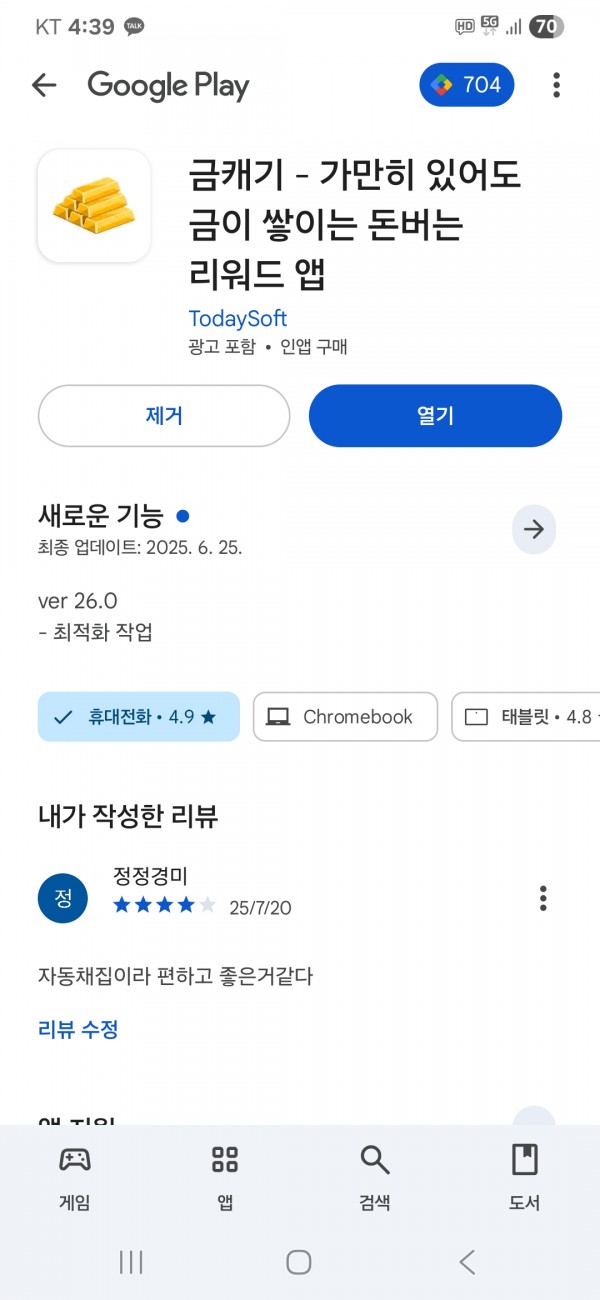Tap the 제거 uninstall button
The height and width of the screenshot is (1300, 600).
164,416
